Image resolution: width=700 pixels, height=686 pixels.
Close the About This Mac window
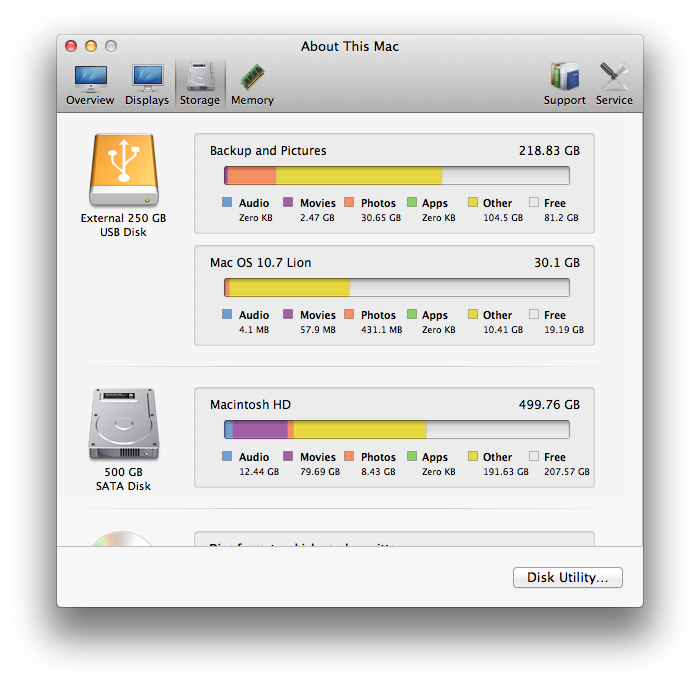(71, 46)
